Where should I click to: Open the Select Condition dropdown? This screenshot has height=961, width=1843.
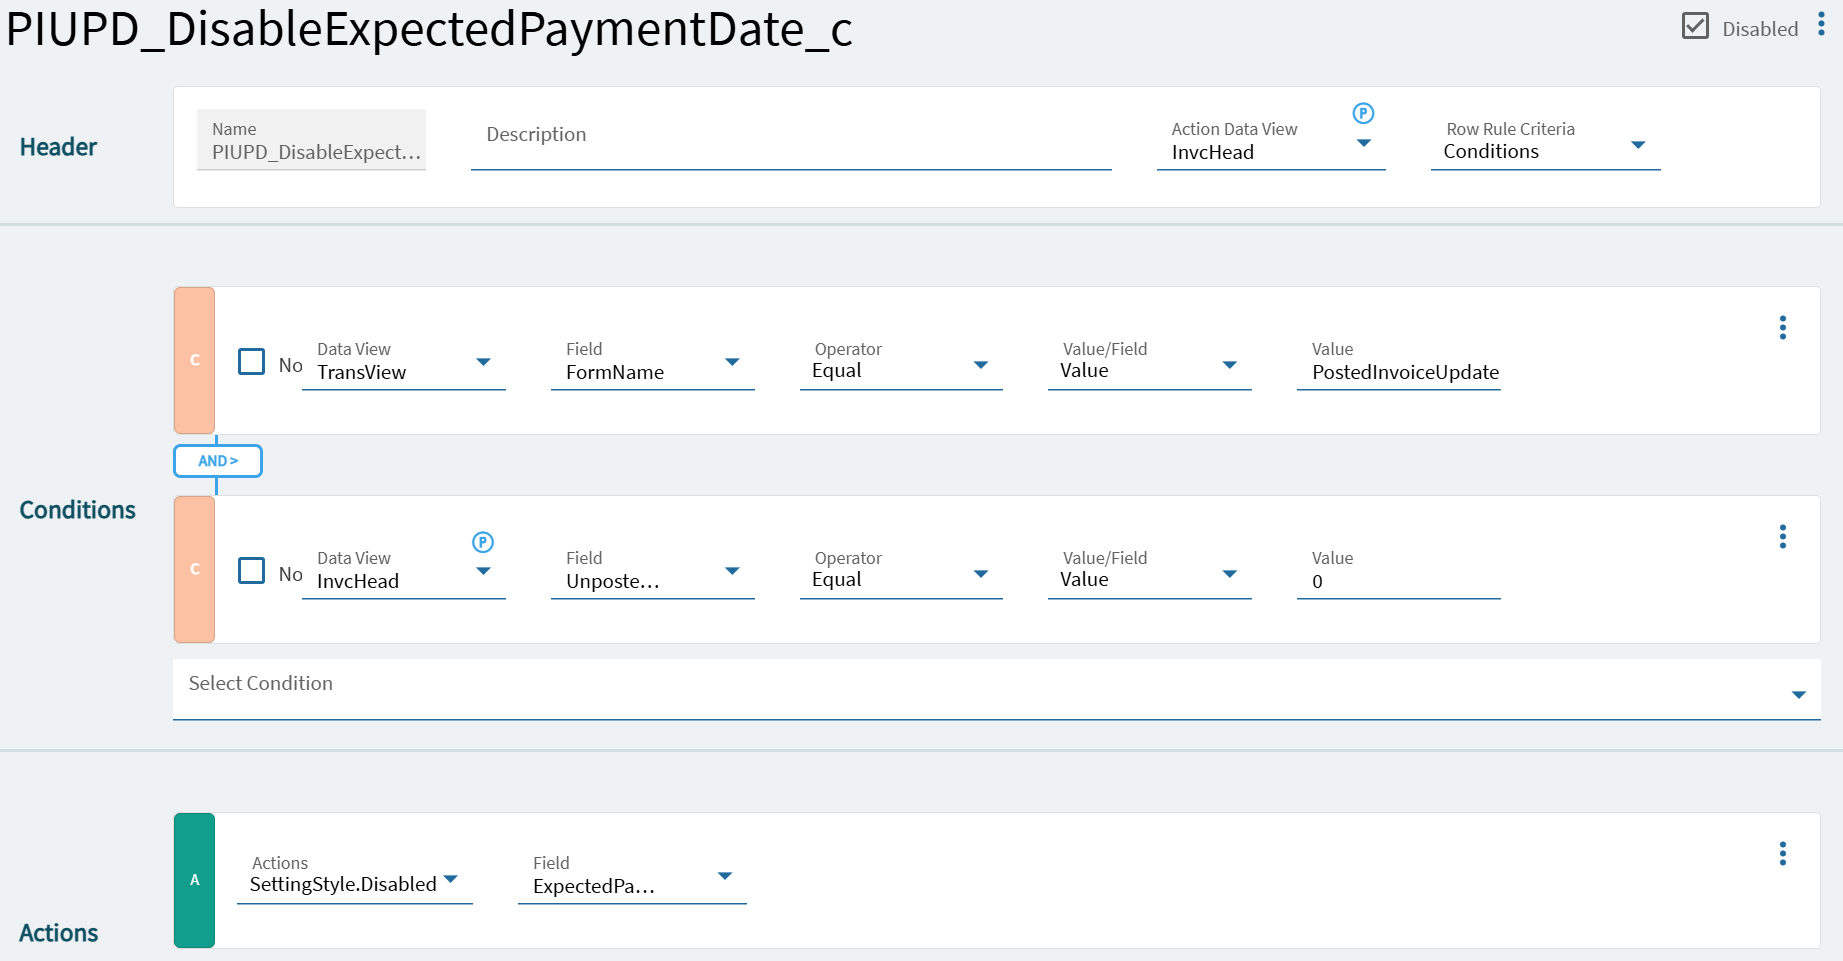[x=997, y=689]
